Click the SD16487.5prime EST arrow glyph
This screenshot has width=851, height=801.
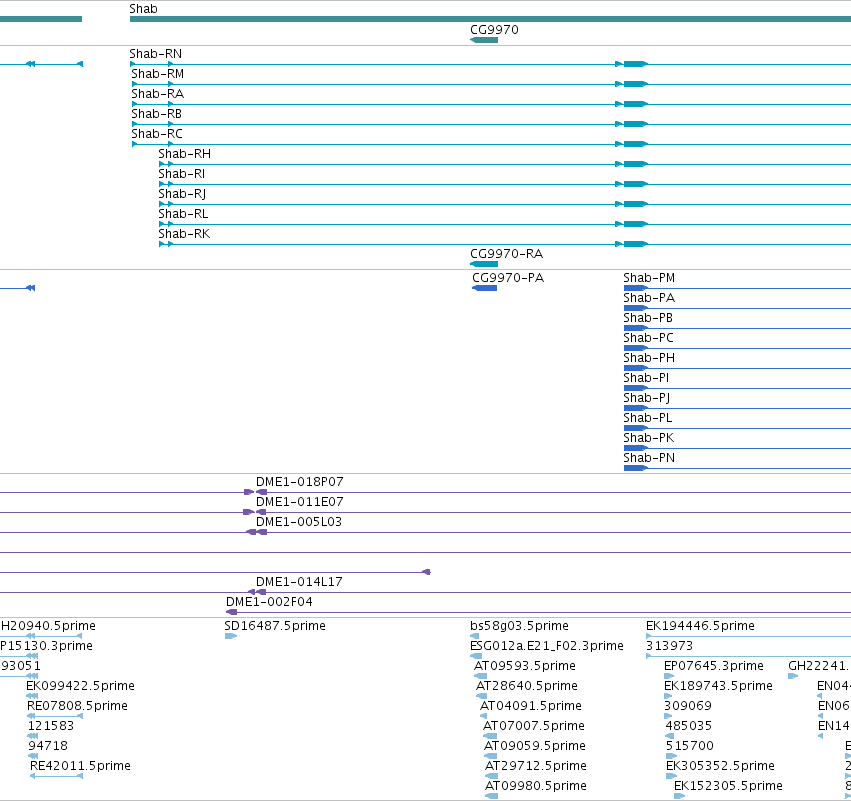tap(231, 636)
